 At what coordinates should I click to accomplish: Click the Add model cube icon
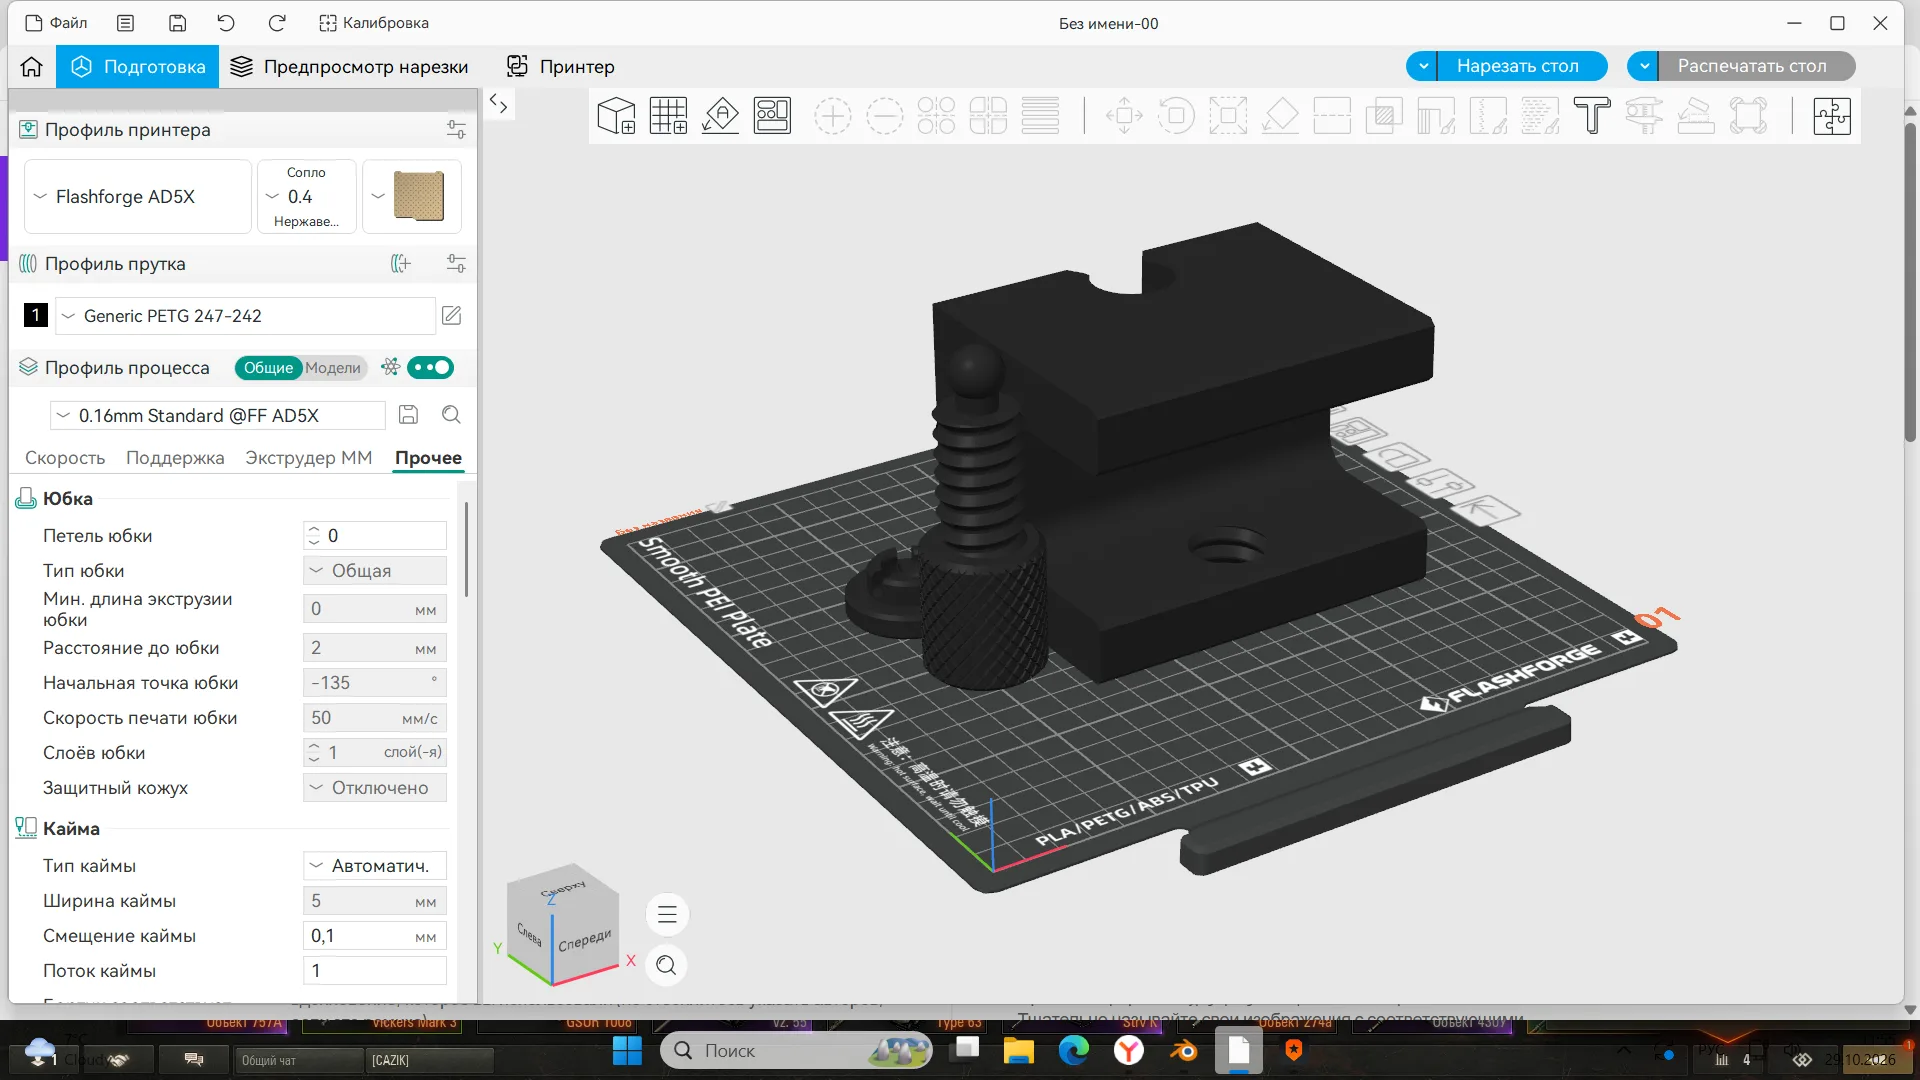tap(616, 116)
